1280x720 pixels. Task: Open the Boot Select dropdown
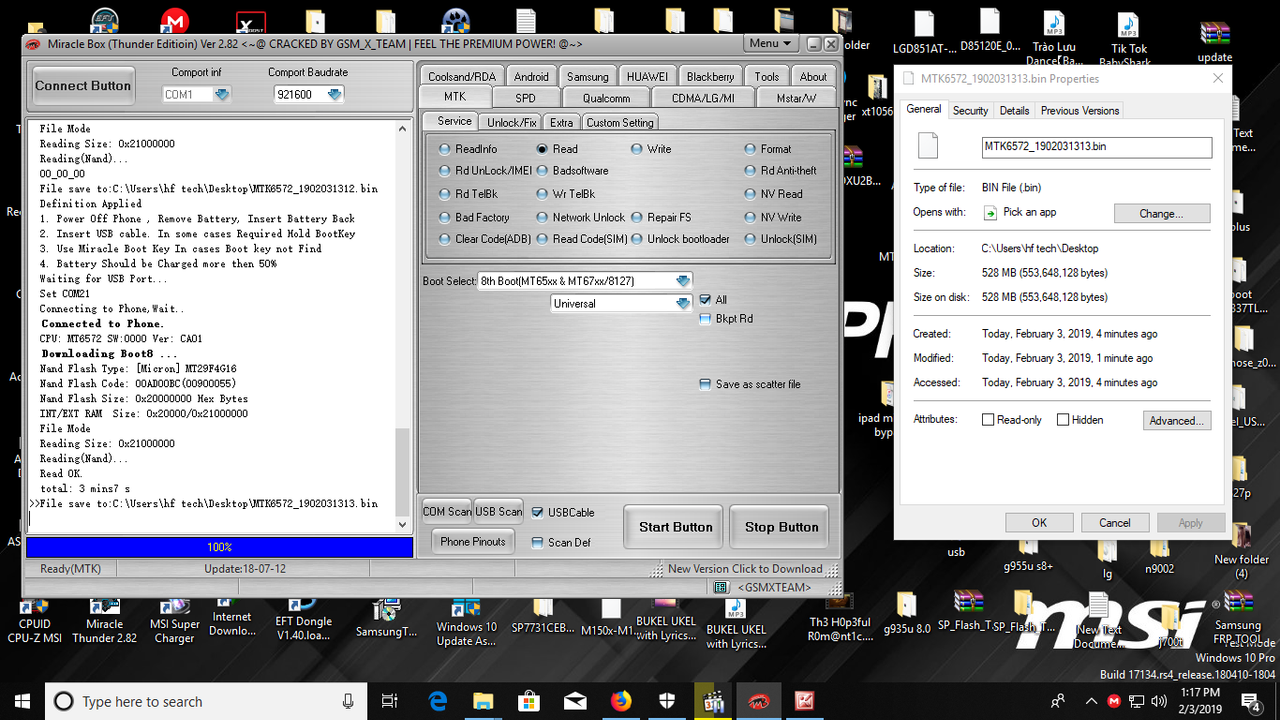click(686, 280)
